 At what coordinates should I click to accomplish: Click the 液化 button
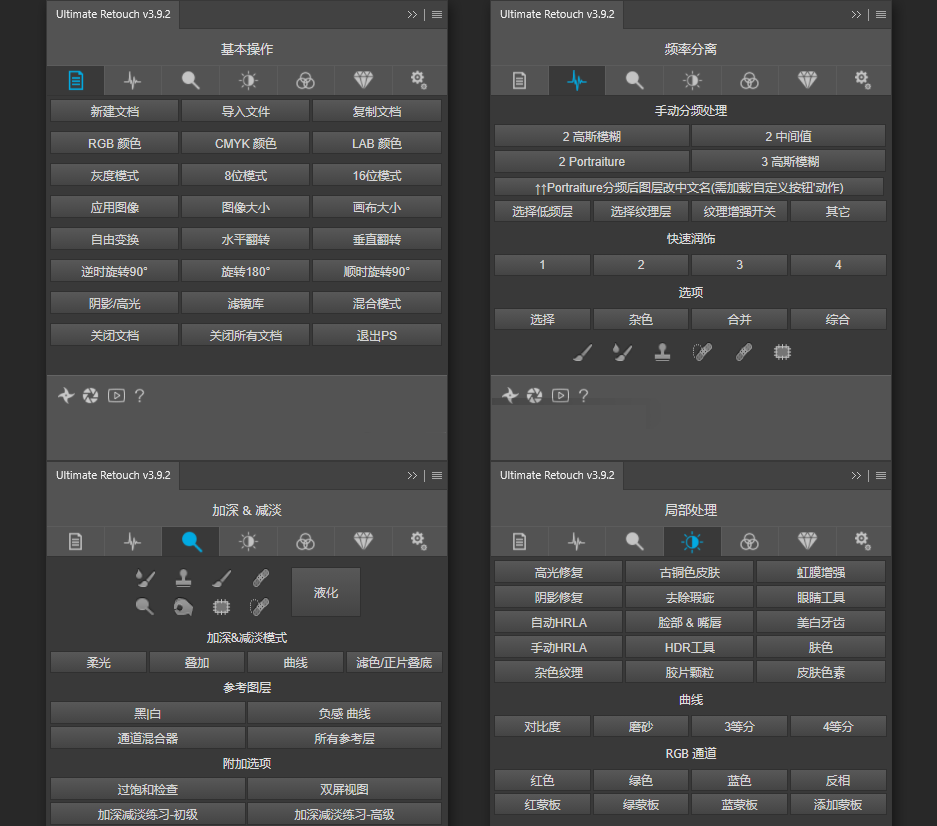tap(326, 592)
